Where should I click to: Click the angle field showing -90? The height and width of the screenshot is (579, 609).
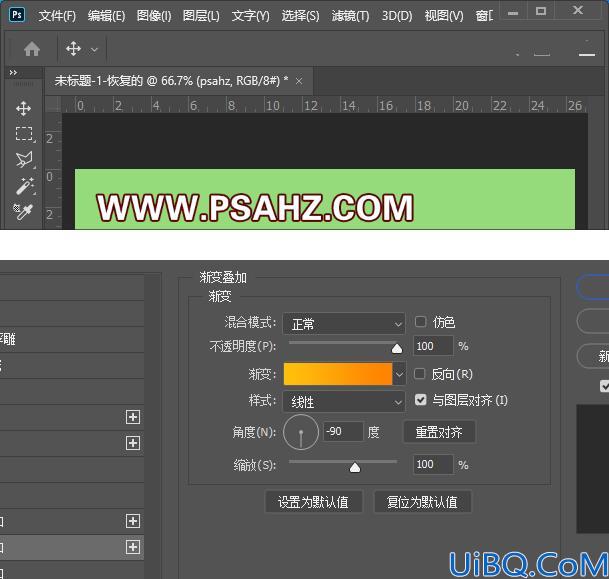(343, 431)
